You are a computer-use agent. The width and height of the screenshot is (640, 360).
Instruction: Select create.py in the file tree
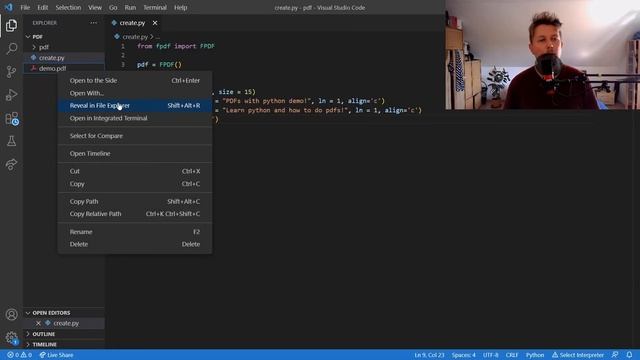63,58
